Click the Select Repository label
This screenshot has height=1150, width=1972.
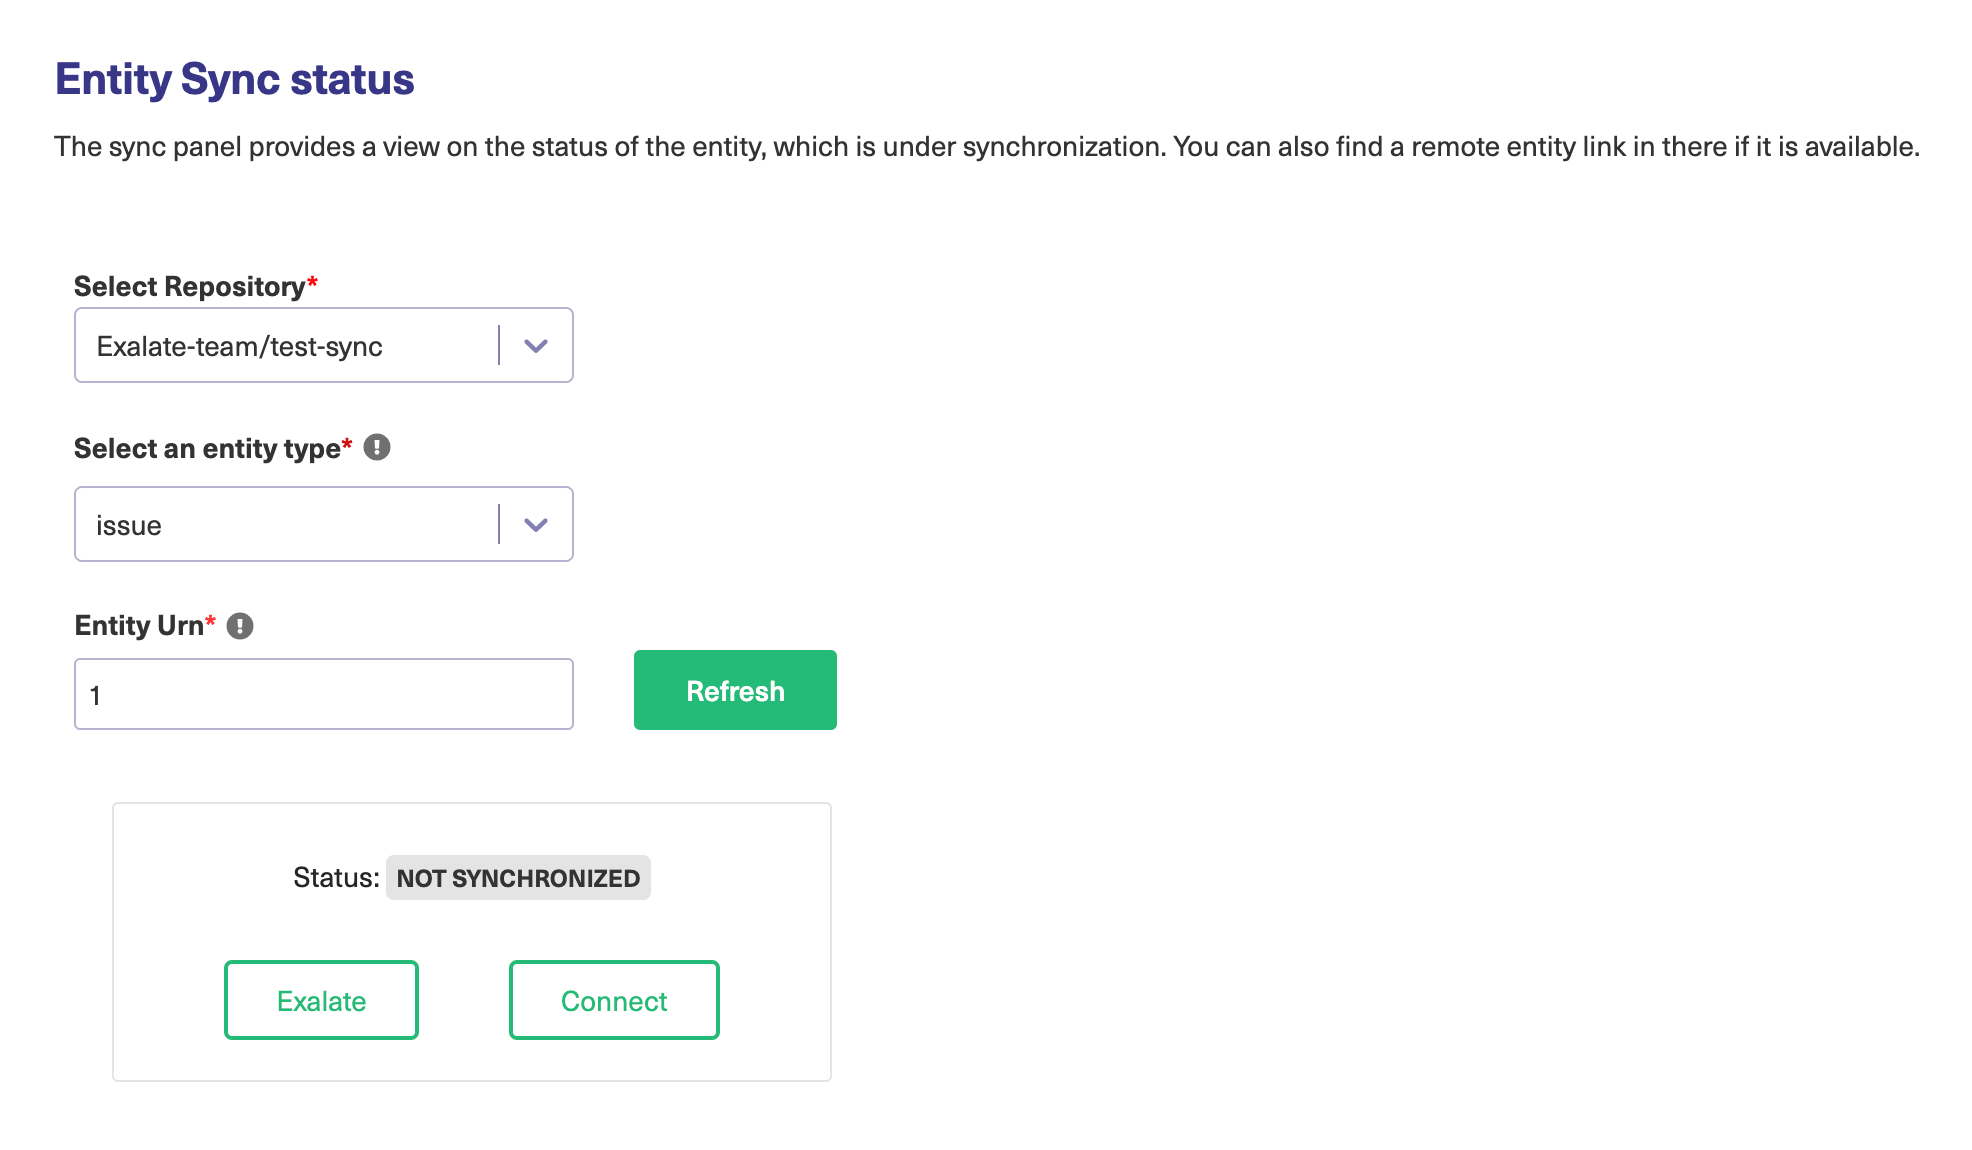click(x=190, y=287)
